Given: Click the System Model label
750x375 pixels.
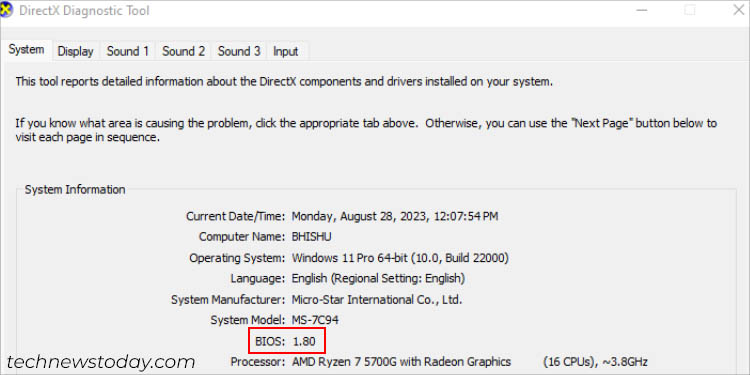Looking at the screenshot, I should click(248, 320).
